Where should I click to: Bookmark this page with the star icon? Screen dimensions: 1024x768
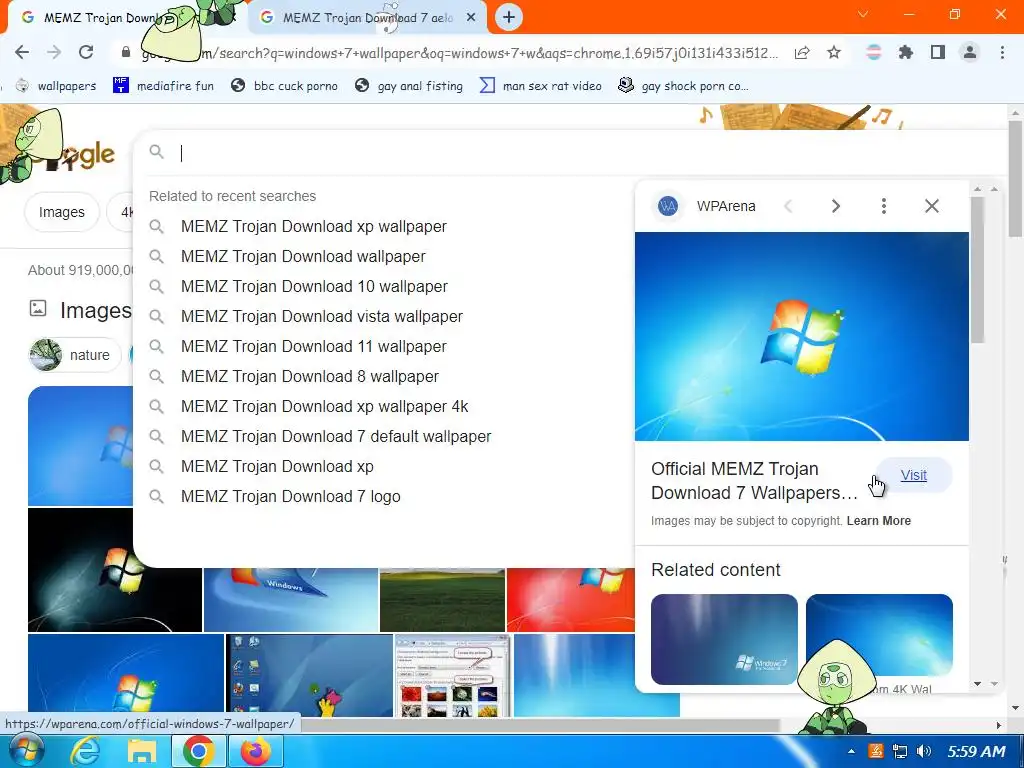click(x=834, y=52)
